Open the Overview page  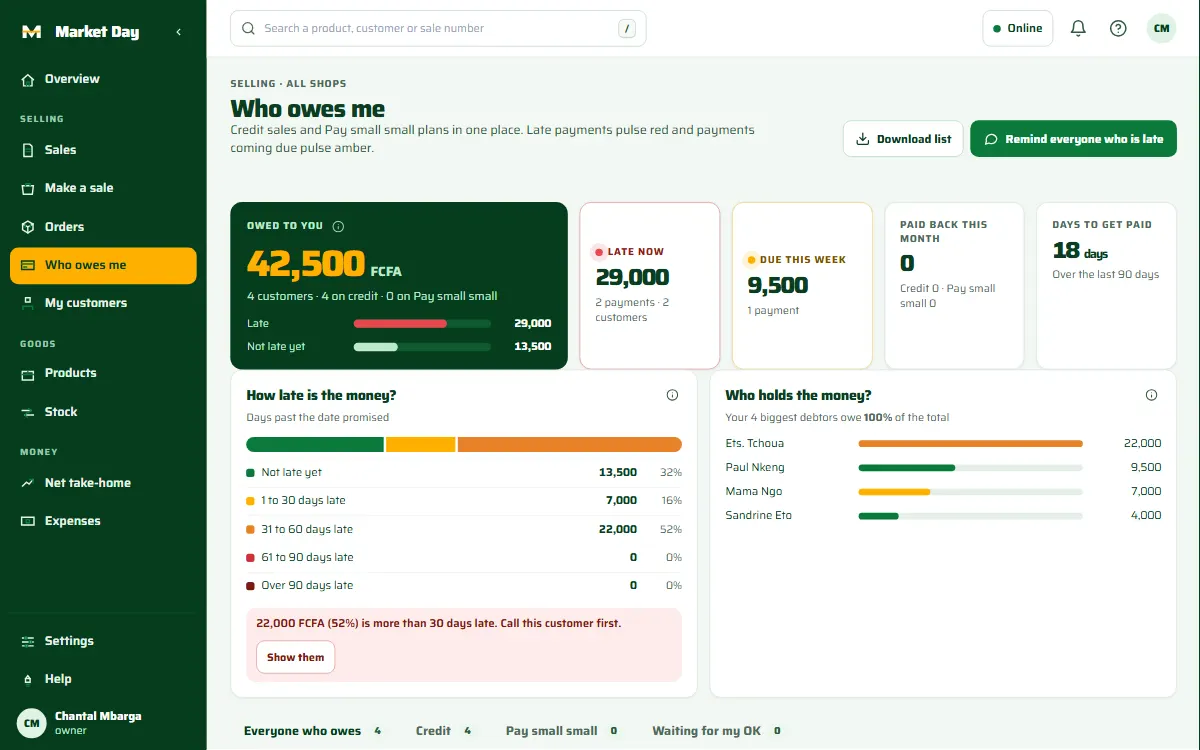pyautogui.click(x=103, y=79)
